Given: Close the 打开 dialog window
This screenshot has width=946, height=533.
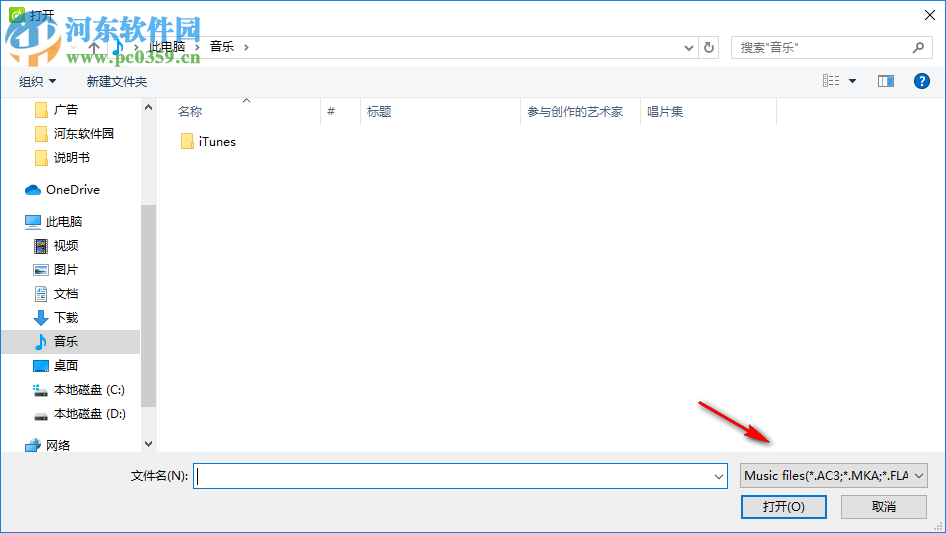Looking at the screenshot, I should [x=930, y=15].
